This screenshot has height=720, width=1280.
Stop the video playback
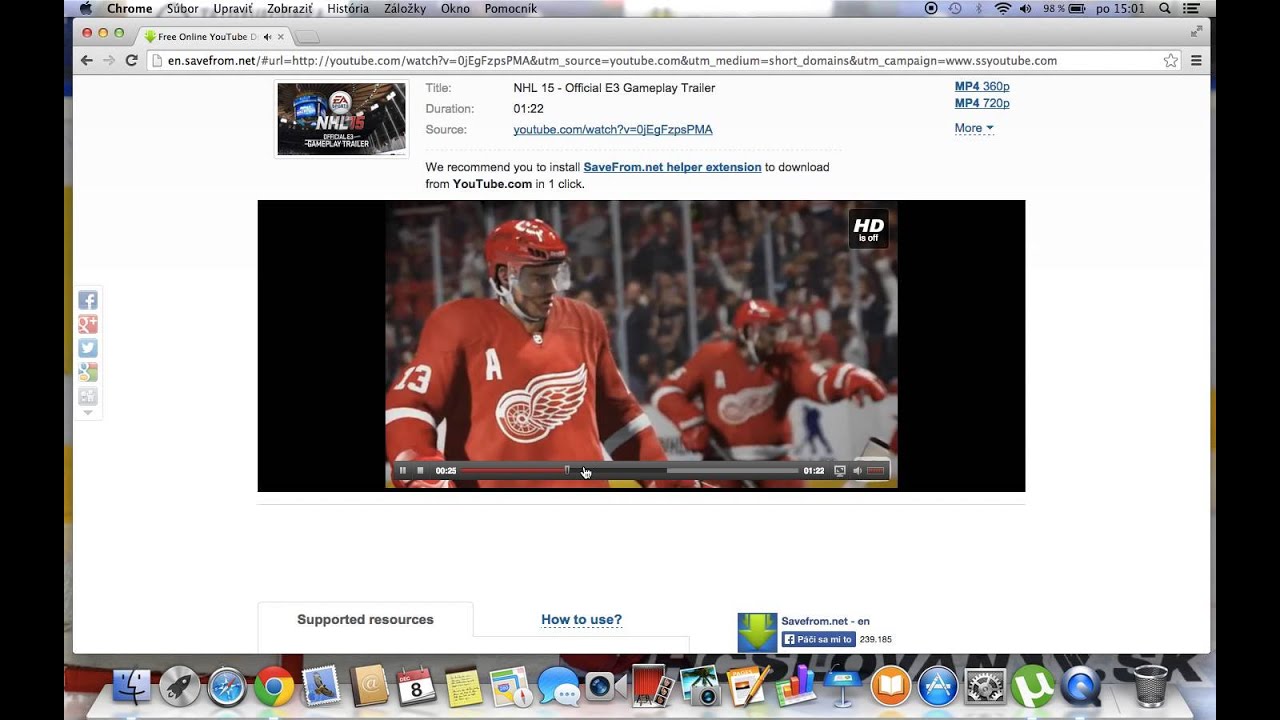point(420,471)
